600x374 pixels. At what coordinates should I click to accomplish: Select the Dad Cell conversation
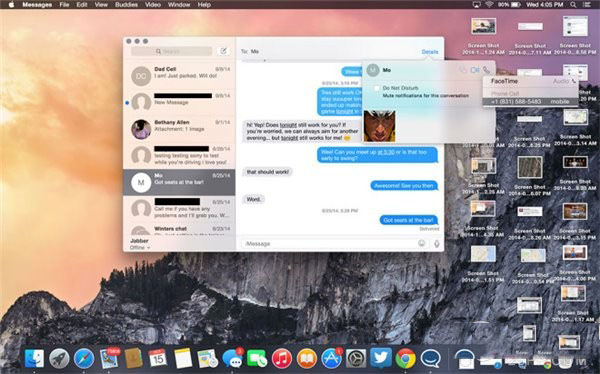click(179, 76)
